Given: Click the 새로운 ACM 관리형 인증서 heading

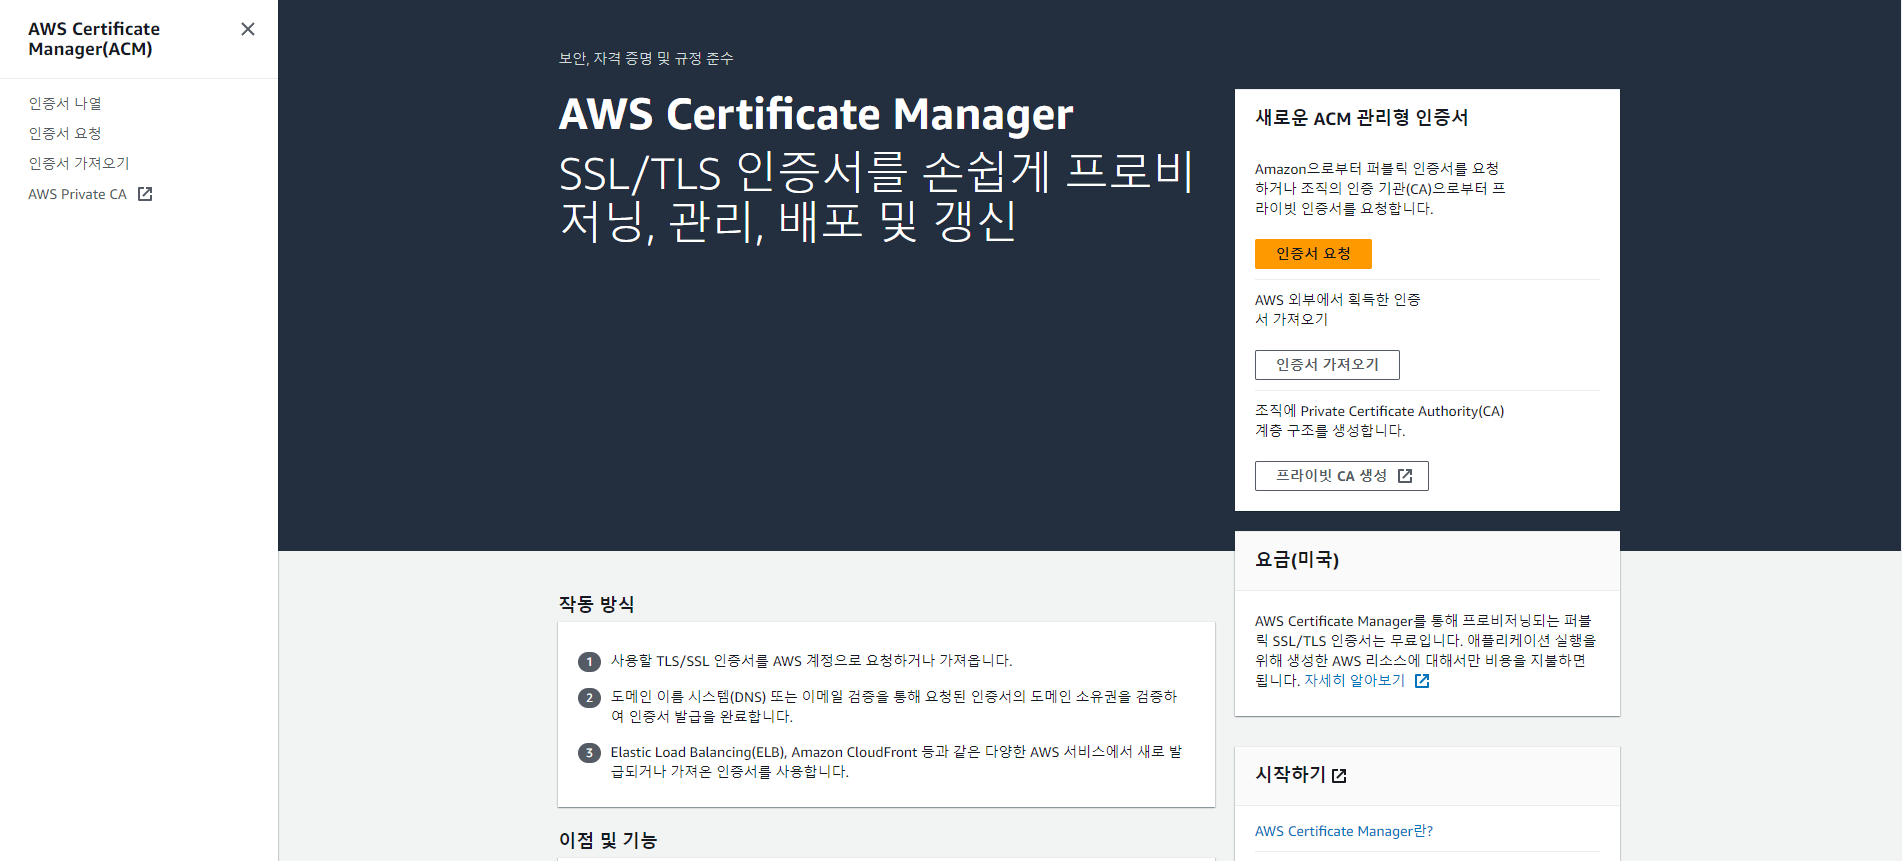Looking at the screenshot, I should pos(1361,117).
